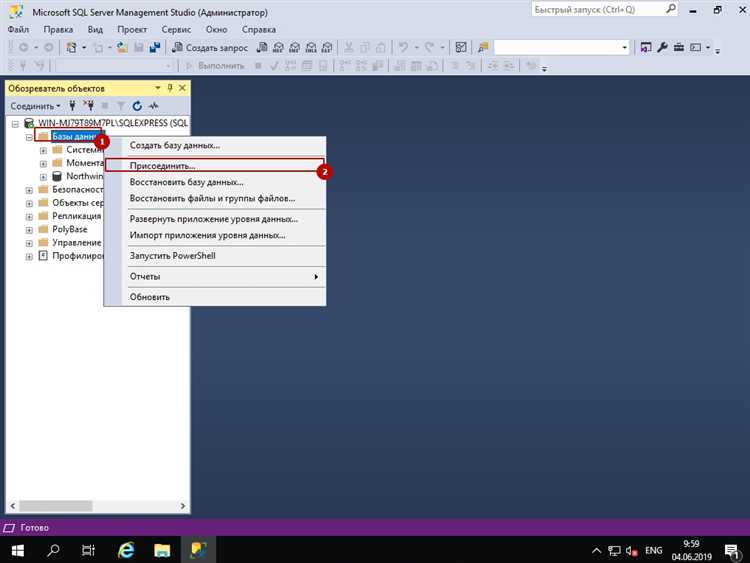Click the Disconnect icon in Object Explorer
750x563 pixels.
pyautogui.click(x=89, y=105)
